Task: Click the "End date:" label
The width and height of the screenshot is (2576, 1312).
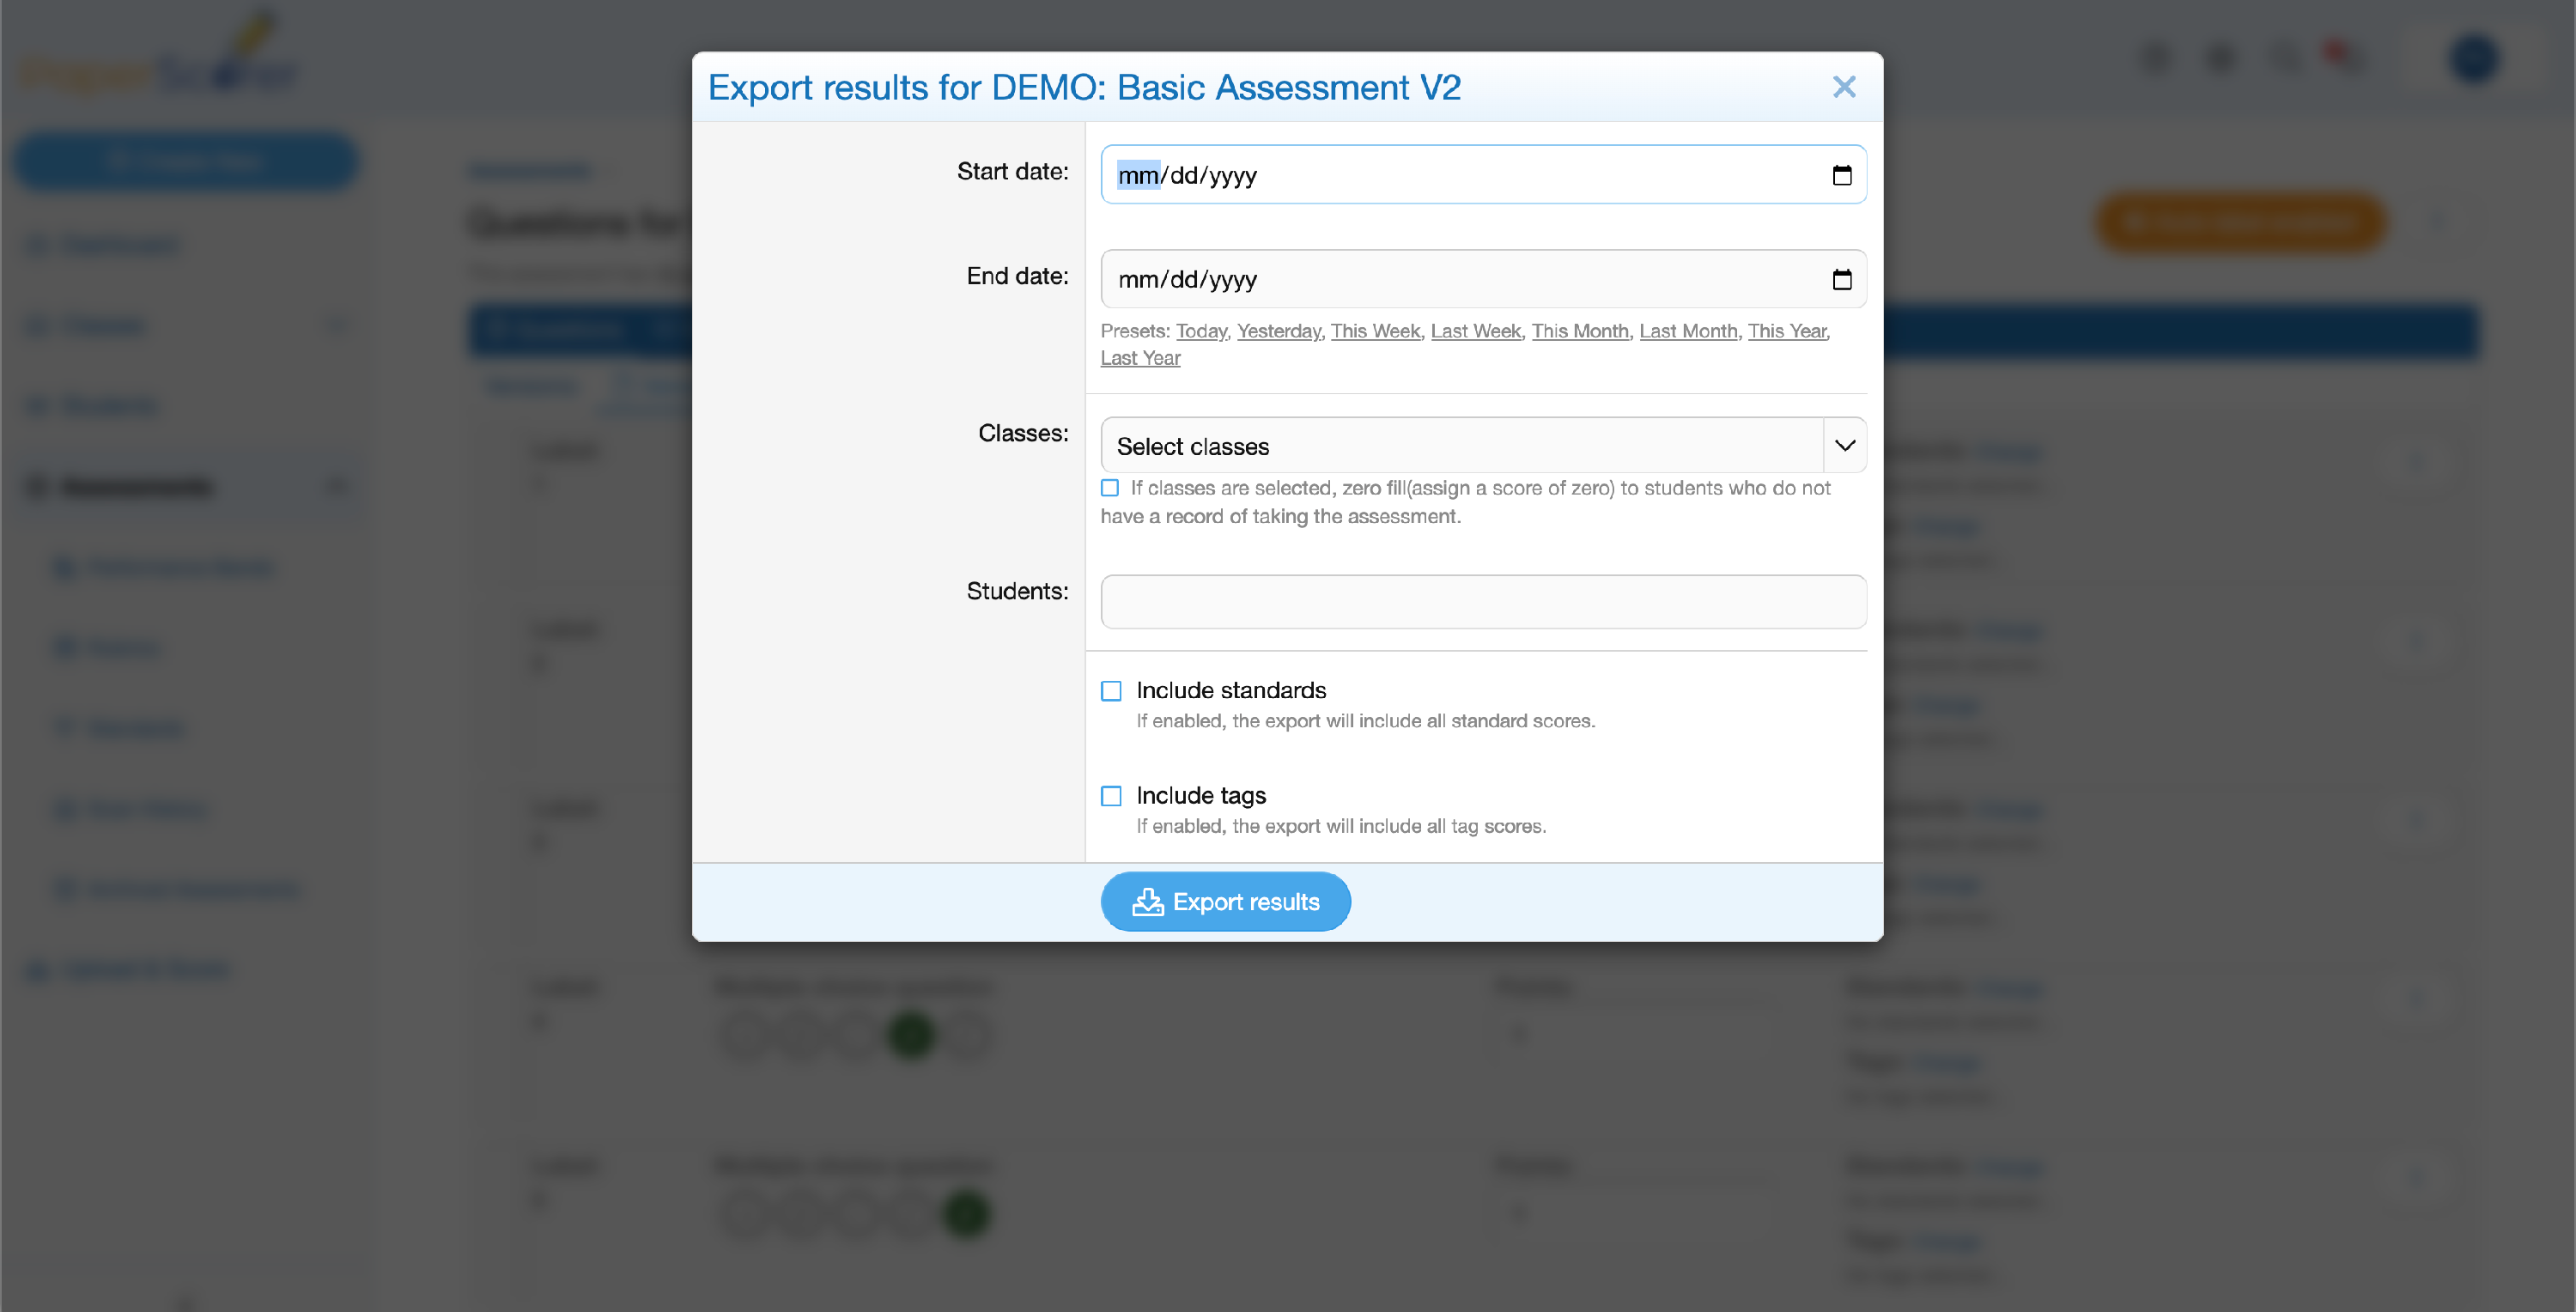Action: click(x=1017, y=276)
